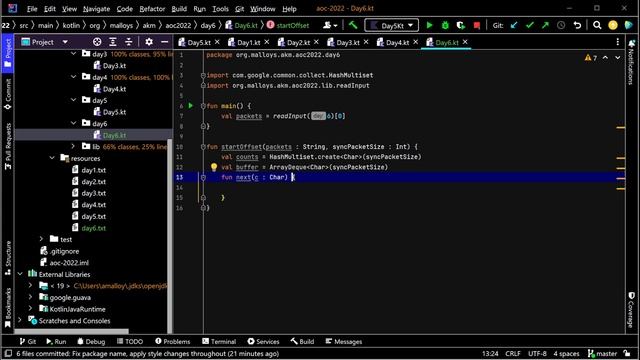Close the Day2.kt tab
Viewport: 640px width, 360px height.
click(316, 42)
